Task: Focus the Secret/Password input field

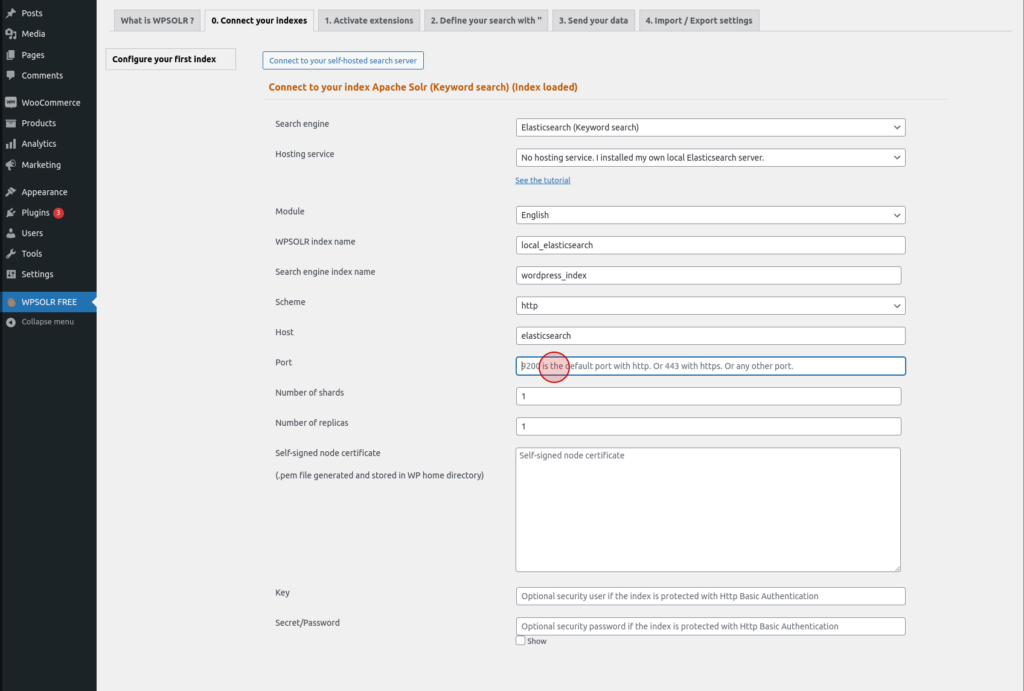Action: pos(710,626)
